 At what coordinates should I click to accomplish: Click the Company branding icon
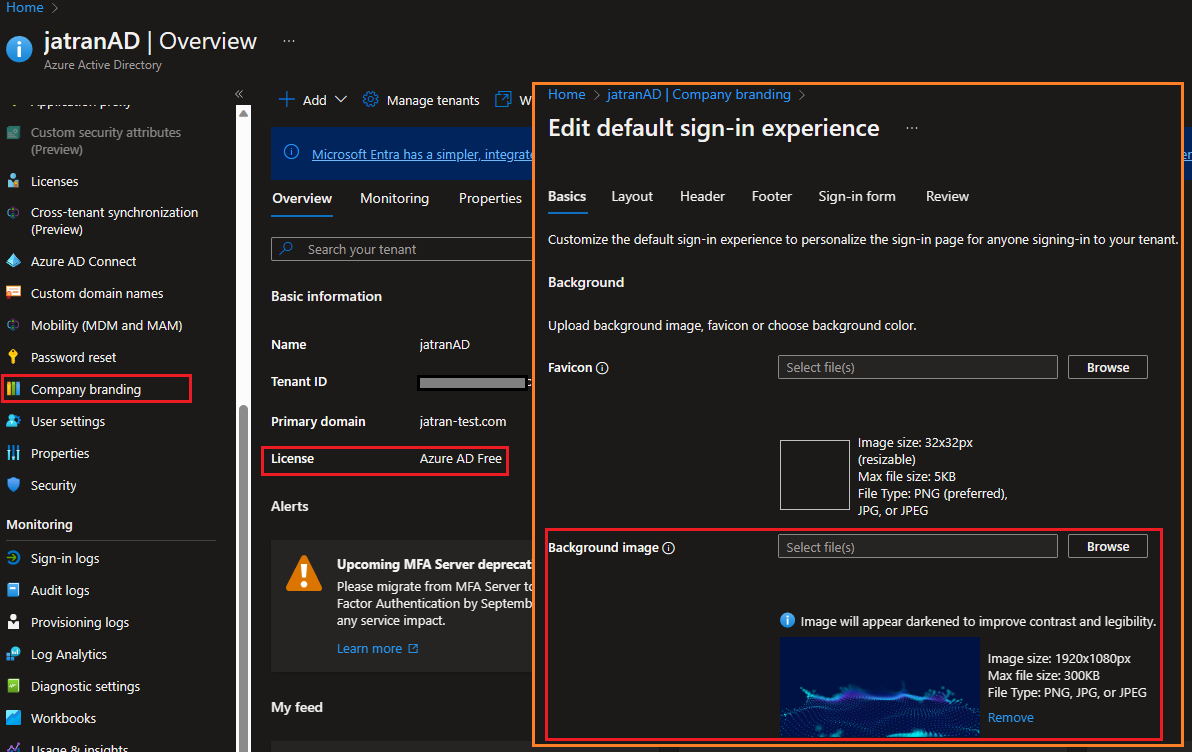click(13, 389)
